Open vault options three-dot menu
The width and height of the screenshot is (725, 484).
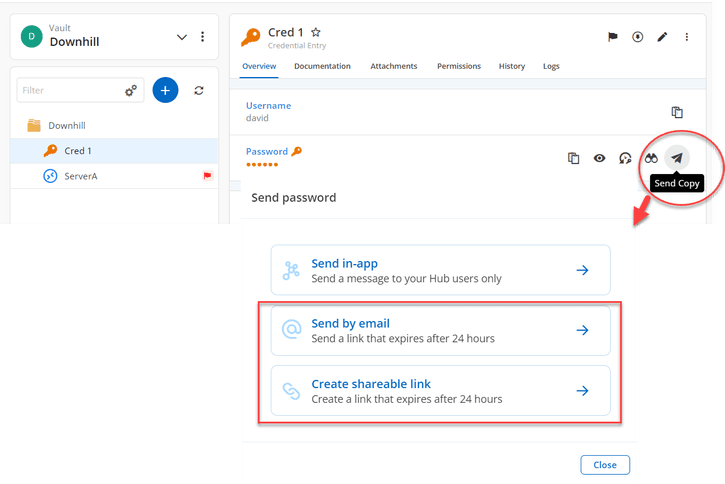coord(203,37)
